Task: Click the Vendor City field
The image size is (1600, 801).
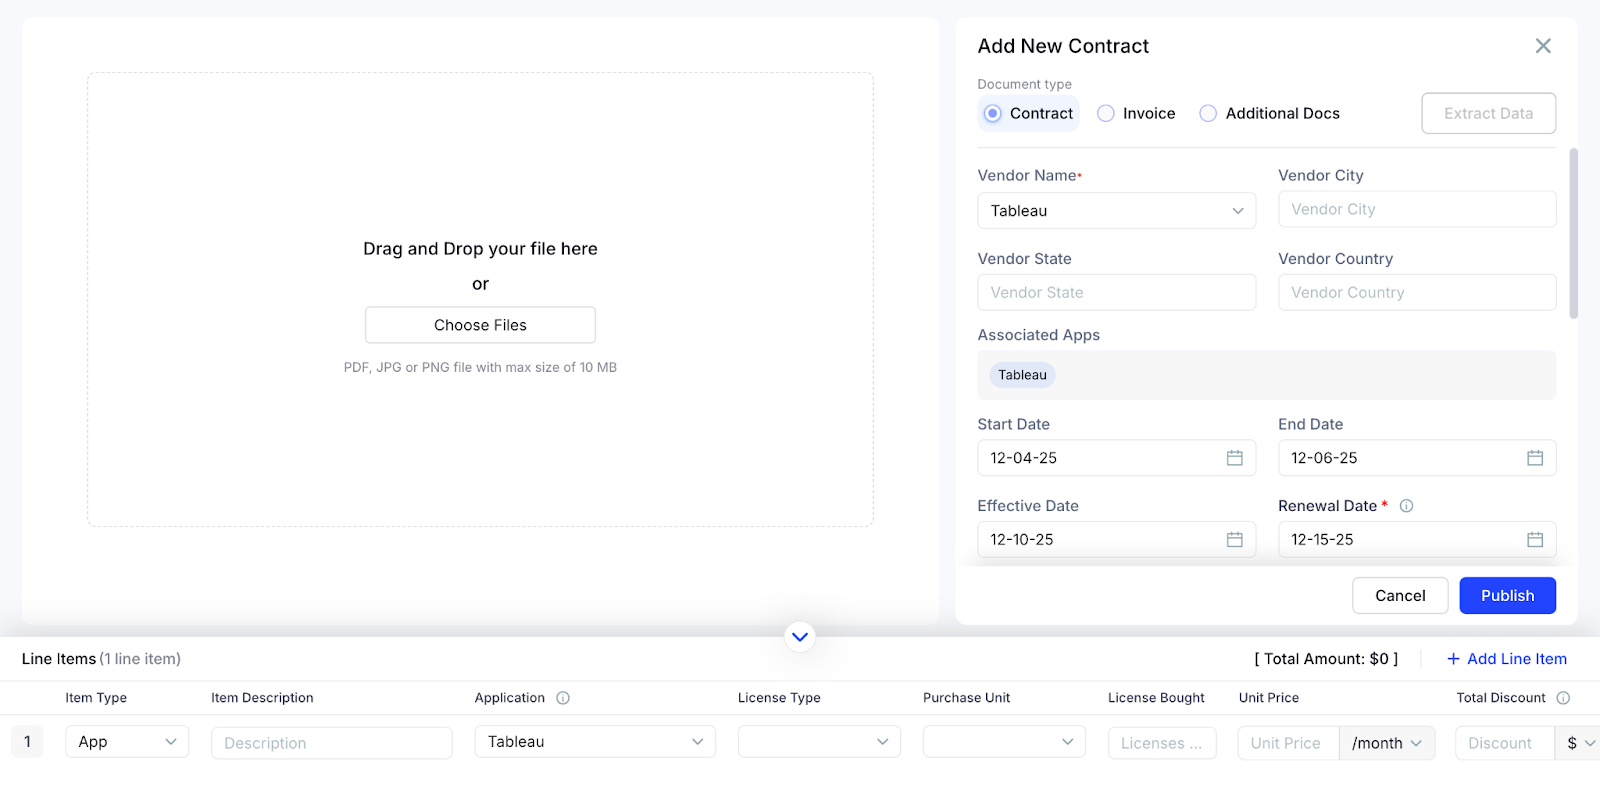Action: point(1417,209)
